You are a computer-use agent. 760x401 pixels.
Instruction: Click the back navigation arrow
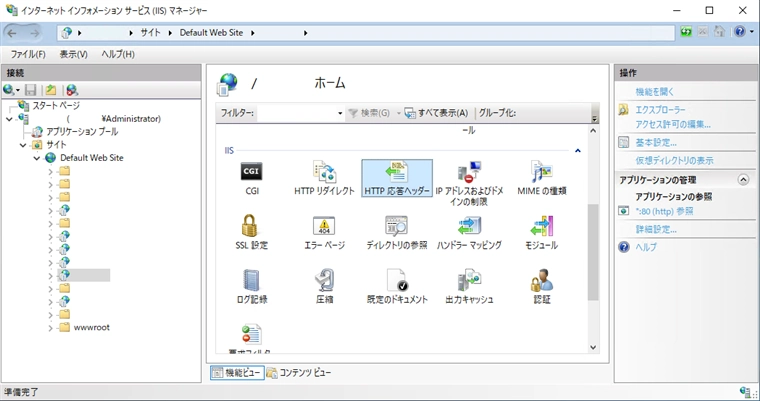12,33
